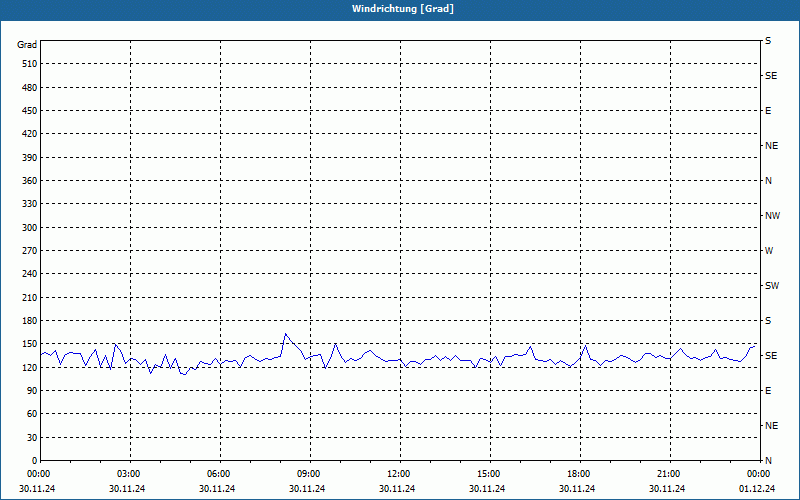Click the 21:00 time label
Image resolution: width=800 pixels, height=500 pixels.
coord(668,474)
